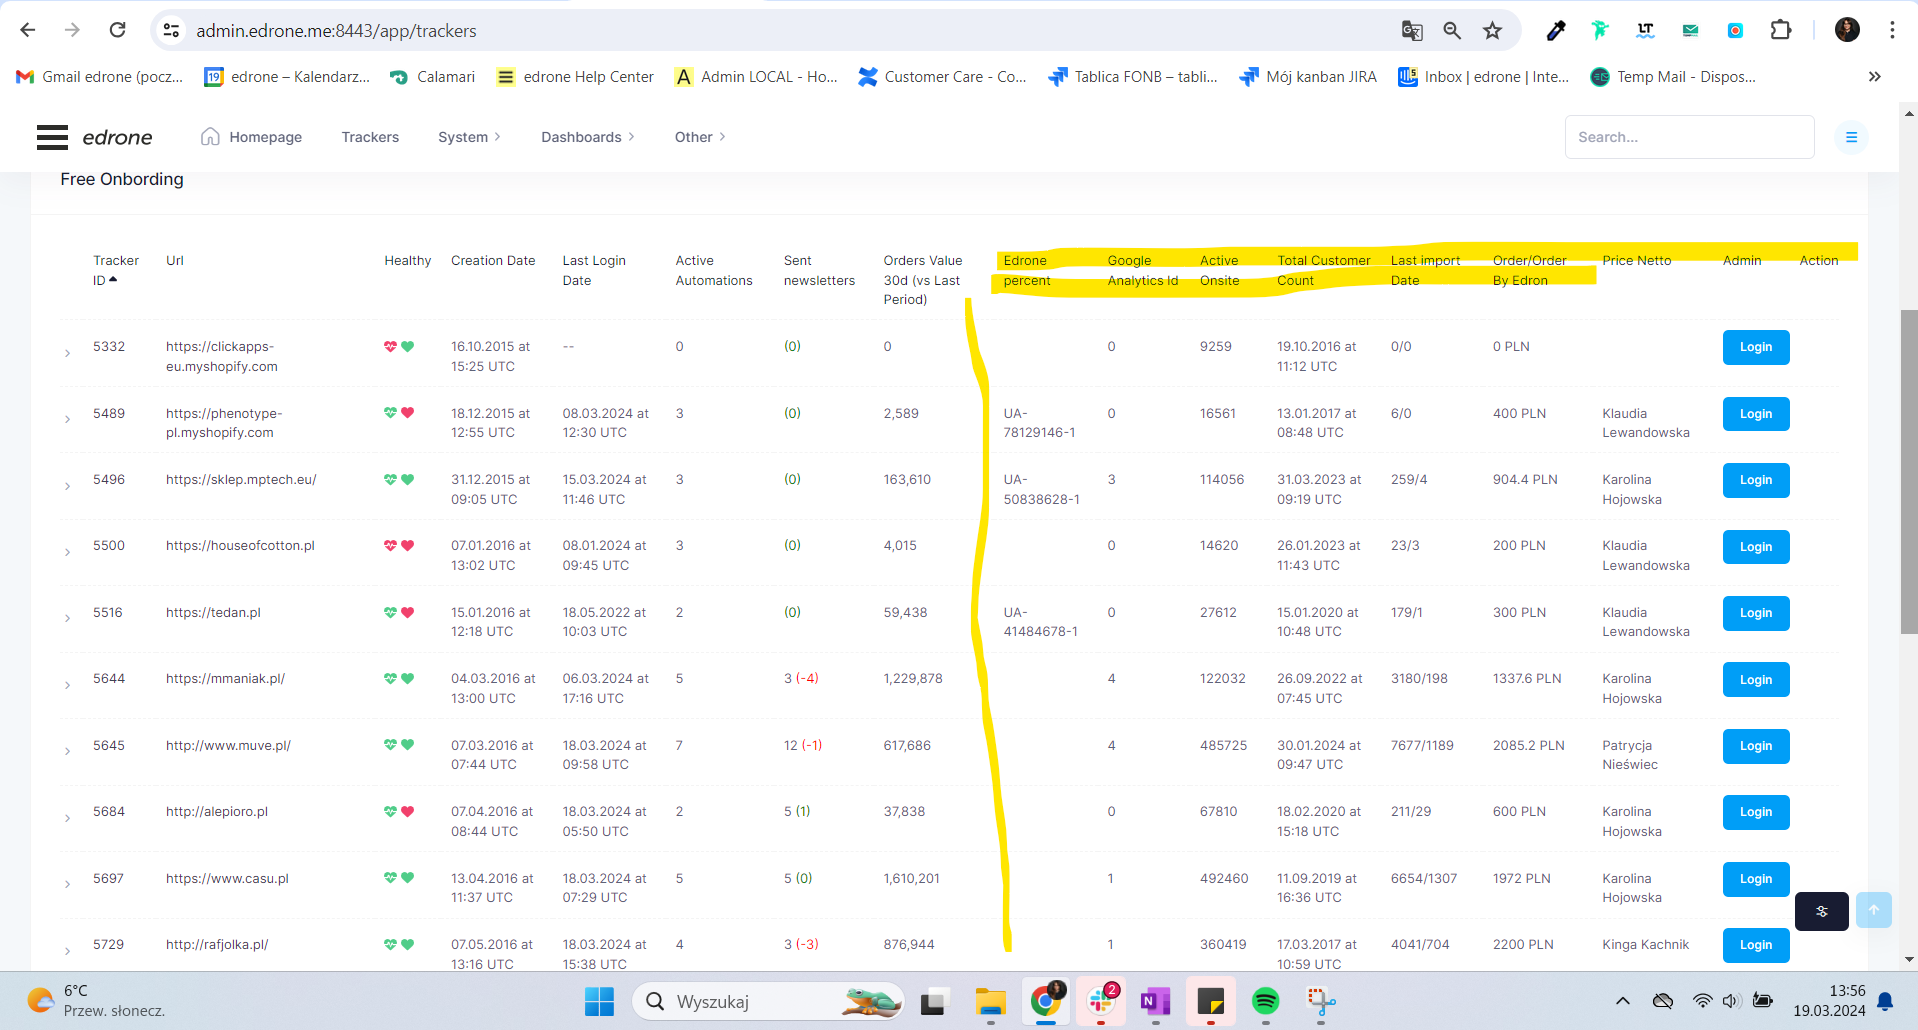Login to alepioro.pl tracker
This screenshot has height=1030, width=1918.
pyautogui.click(x=1755, y=812)
